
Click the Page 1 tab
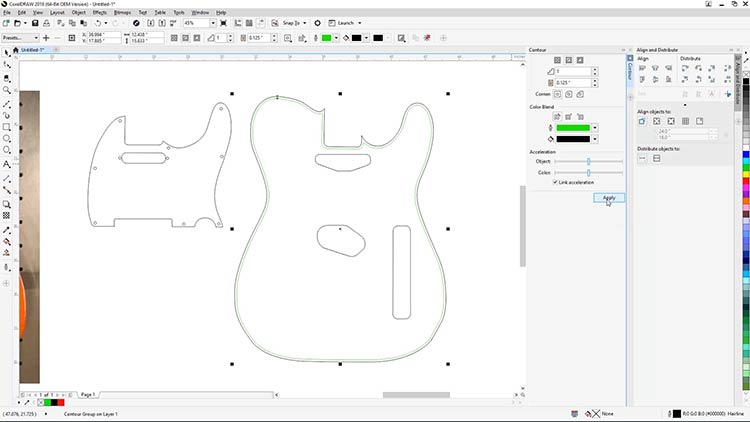(88, 395)
